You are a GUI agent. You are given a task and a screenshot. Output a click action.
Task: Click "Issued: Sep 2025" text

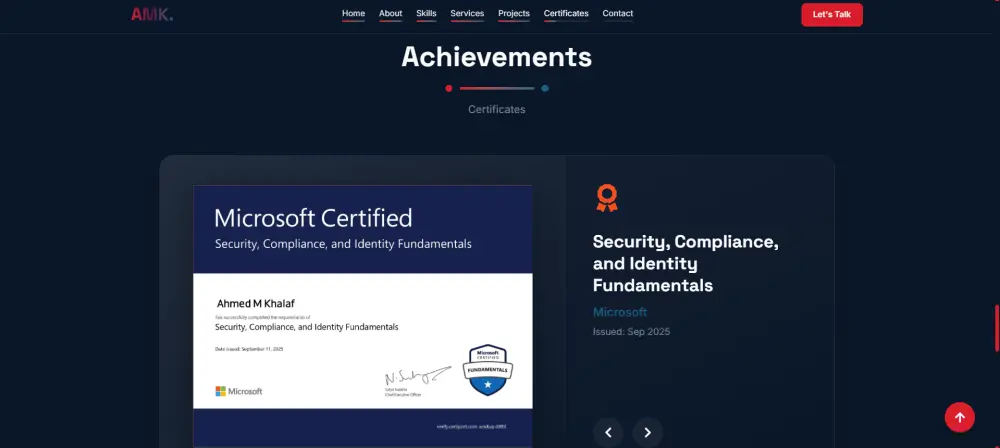[631, 332]
